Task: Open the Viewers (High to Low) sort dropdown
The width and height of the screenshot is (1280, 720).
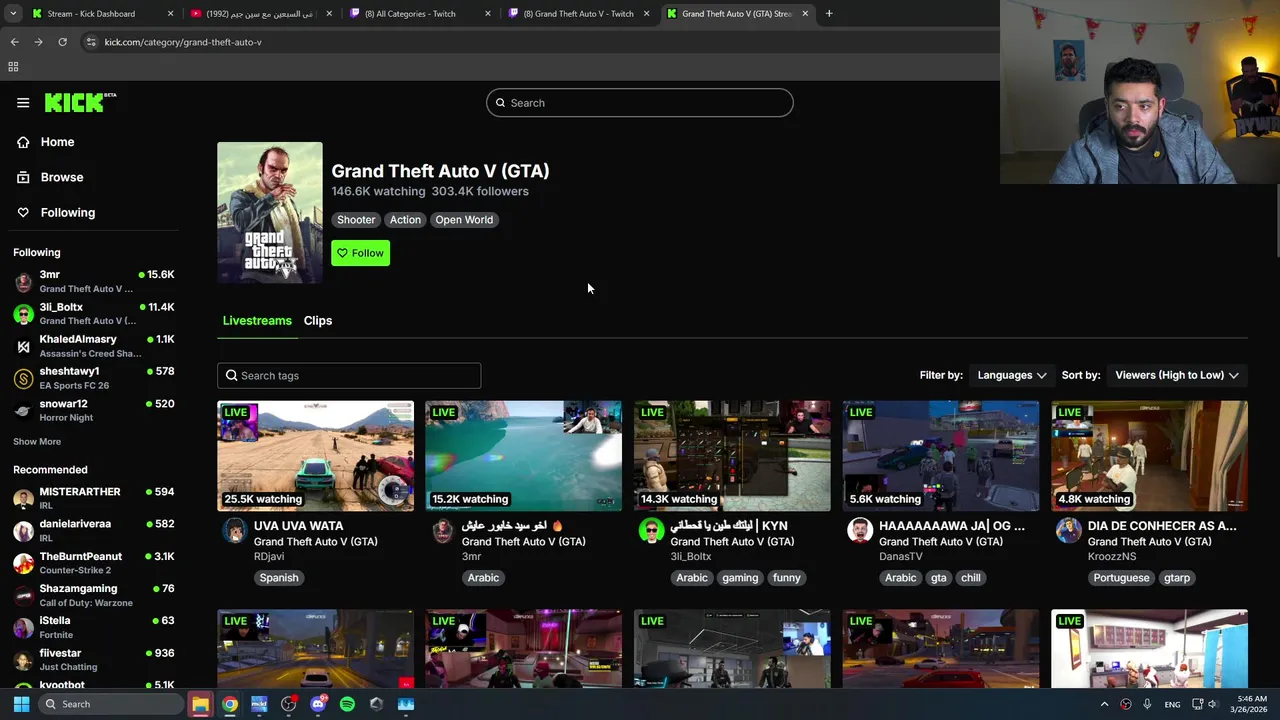Action: click(1177, 375)
